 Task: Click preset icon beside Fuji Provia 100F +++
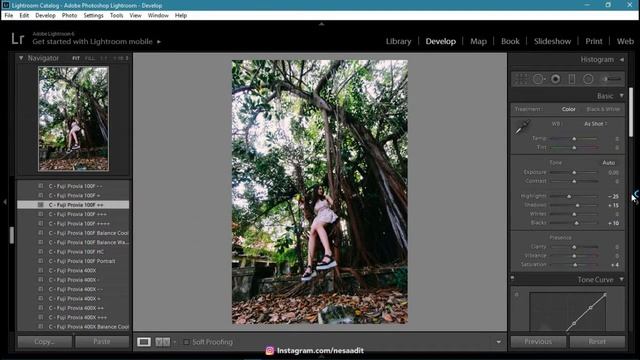[x=40, y=214]
